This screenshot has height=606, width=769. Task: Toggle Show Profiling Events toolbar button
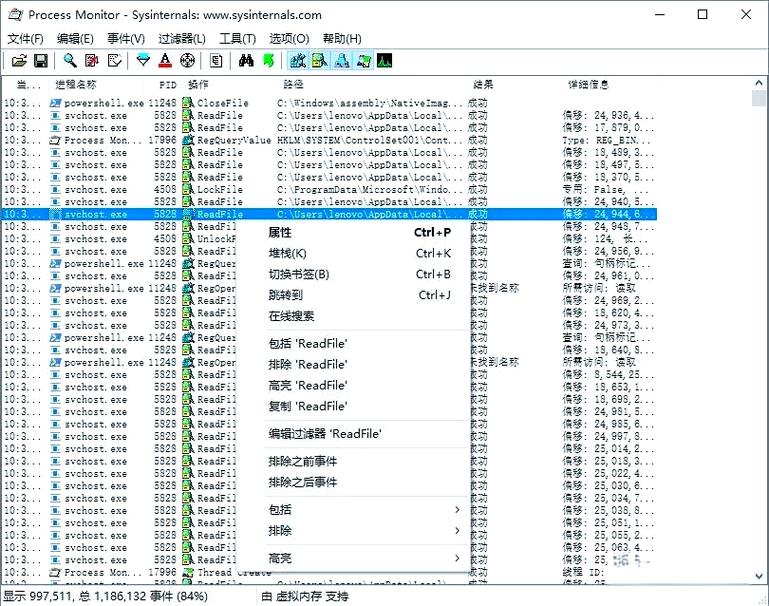pos(384,61)
